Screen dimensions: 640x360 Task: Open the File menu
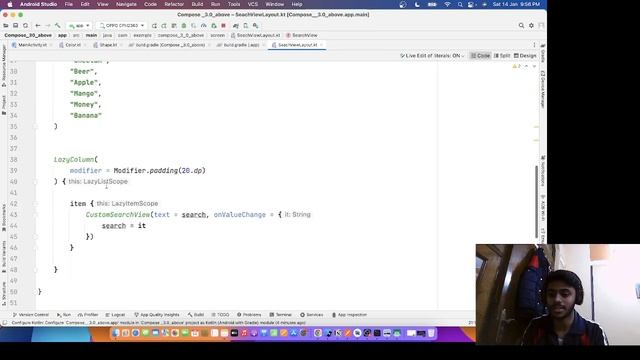point(69,4)
